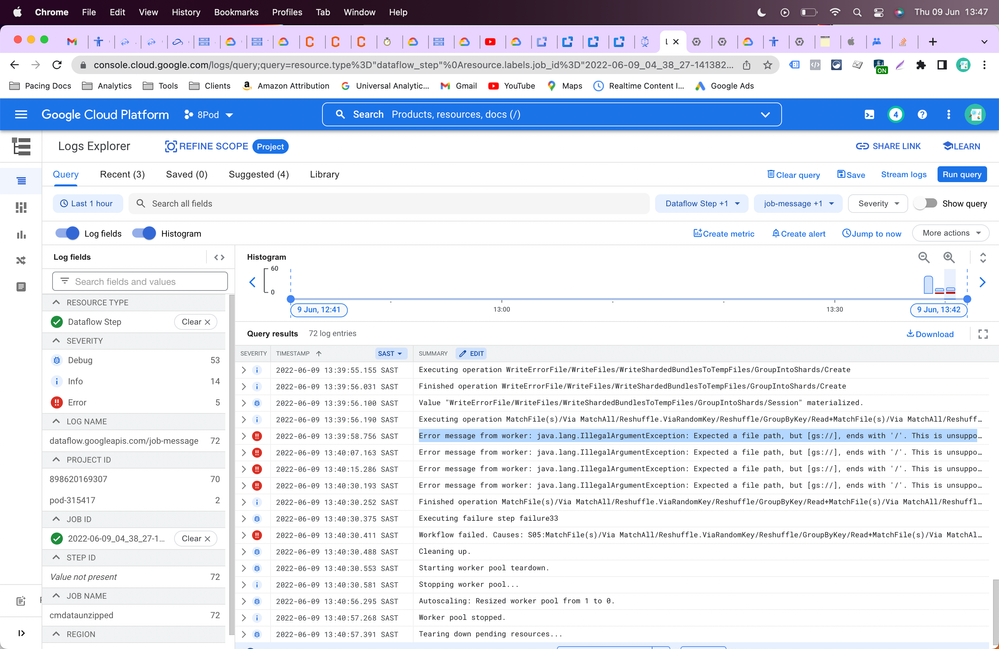Image resolution: width=999 pixels, height=649 pixels.
Task: Download the query results
Action: [x=930, y=334]
